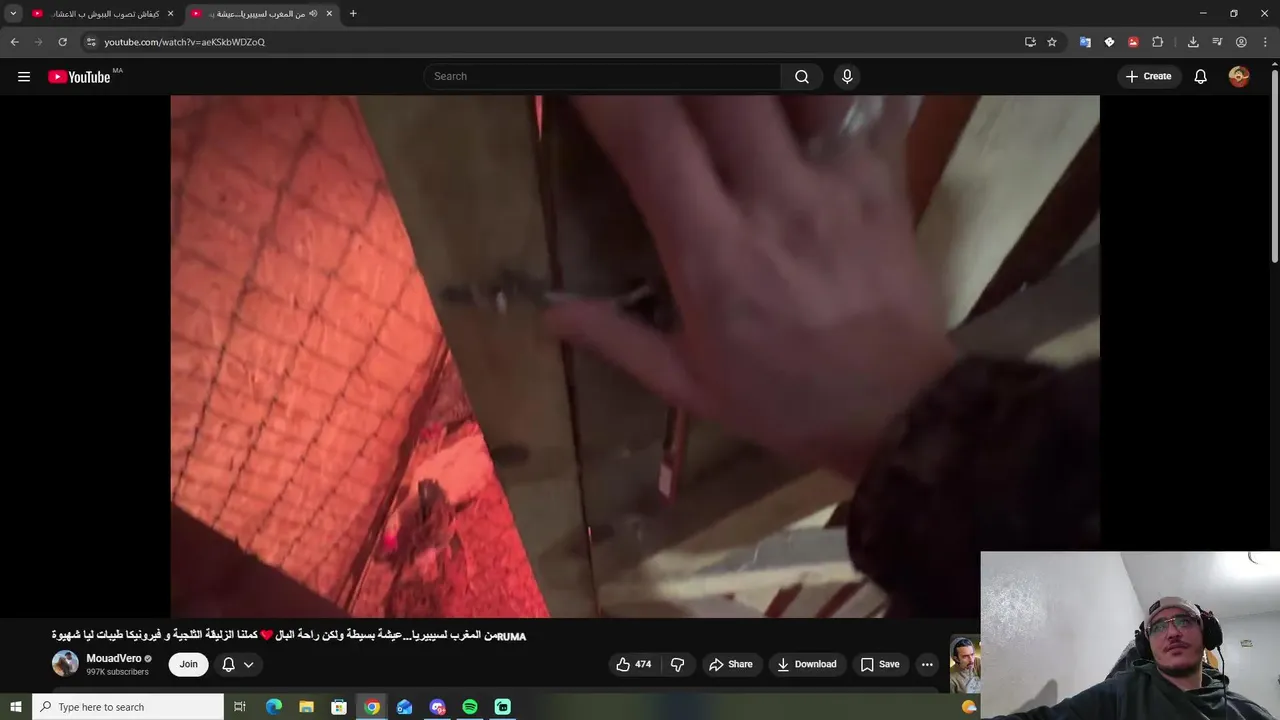
Task: Click the YouTube search field
Action: [602, 76]
